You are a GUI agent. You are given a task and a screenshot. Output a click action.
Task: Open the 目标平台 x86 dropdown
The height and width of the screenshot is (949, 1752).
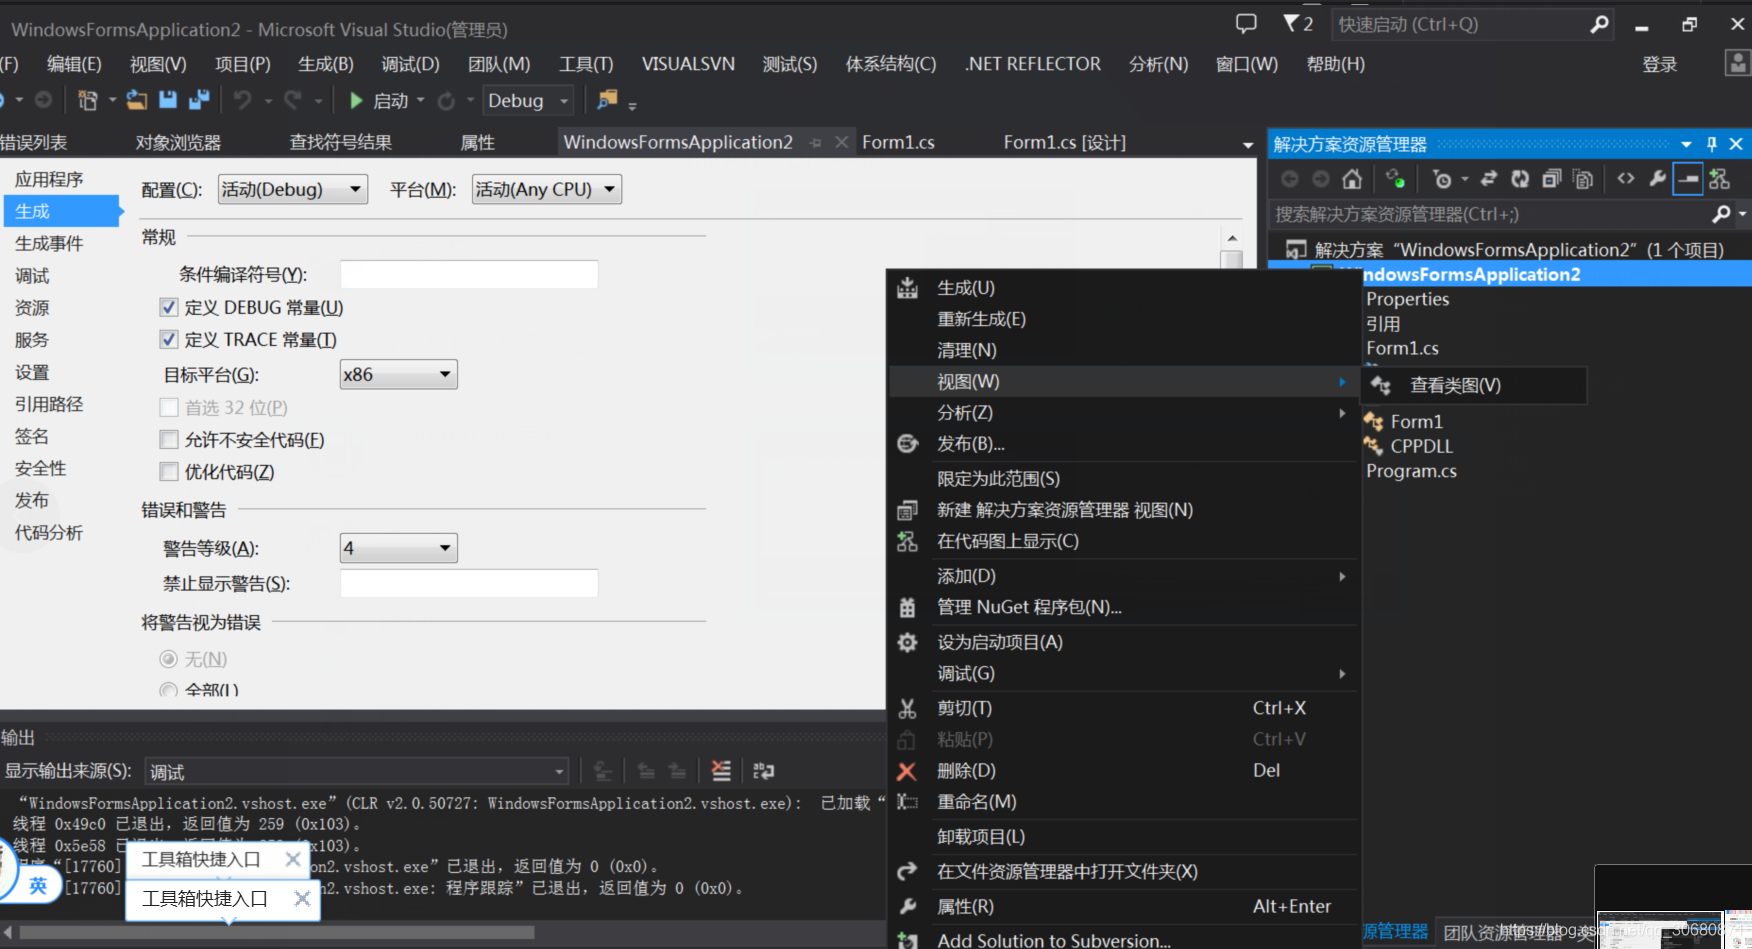pos(399,374)
